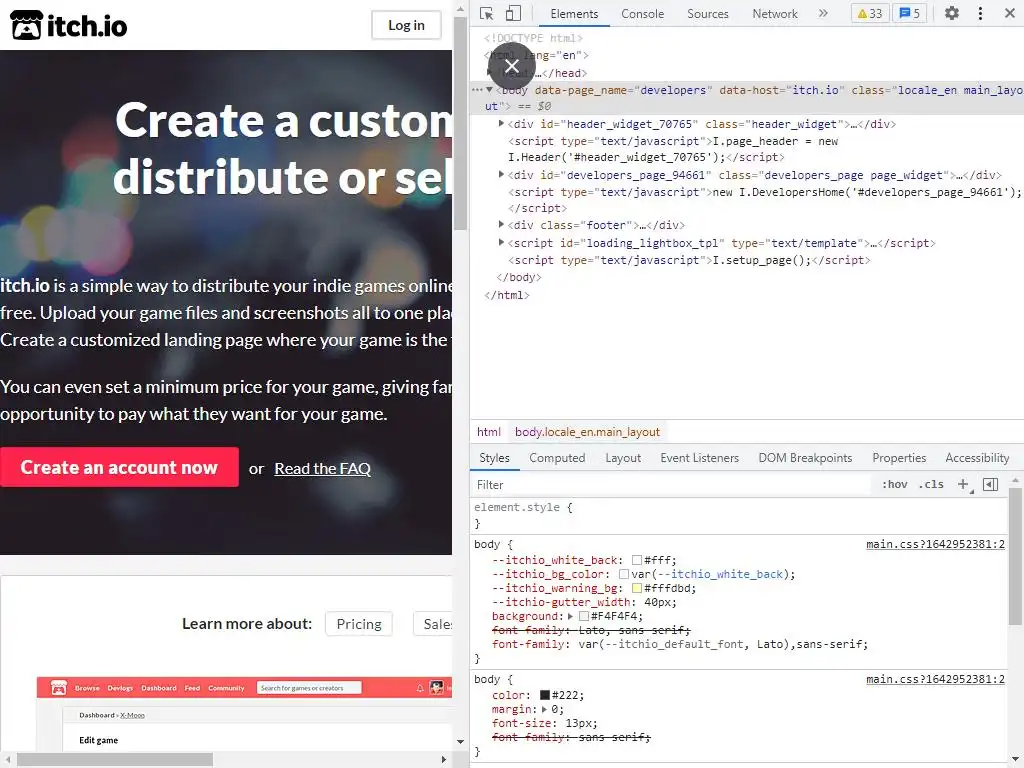Open the Event Listeners tab
This screenshot has height=768, width=1024.
click(699, 458)
